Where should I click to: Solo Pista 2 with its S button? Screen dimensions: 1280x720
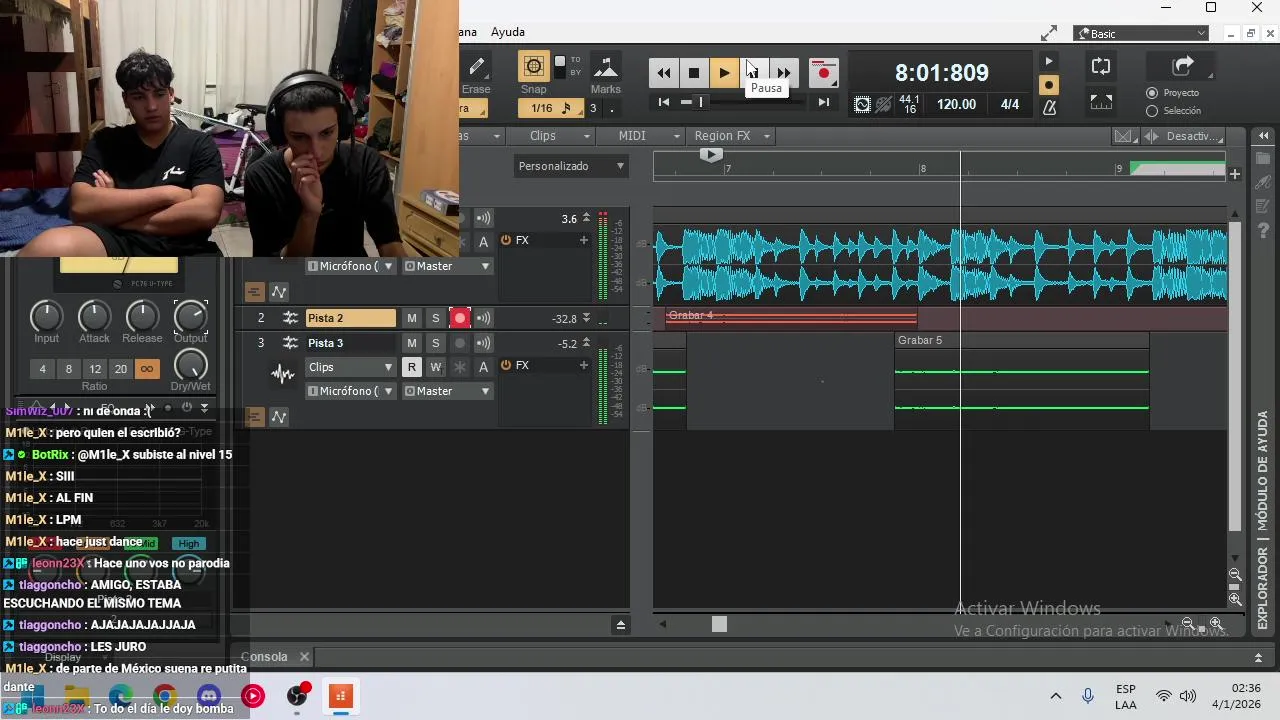[435, 318]
